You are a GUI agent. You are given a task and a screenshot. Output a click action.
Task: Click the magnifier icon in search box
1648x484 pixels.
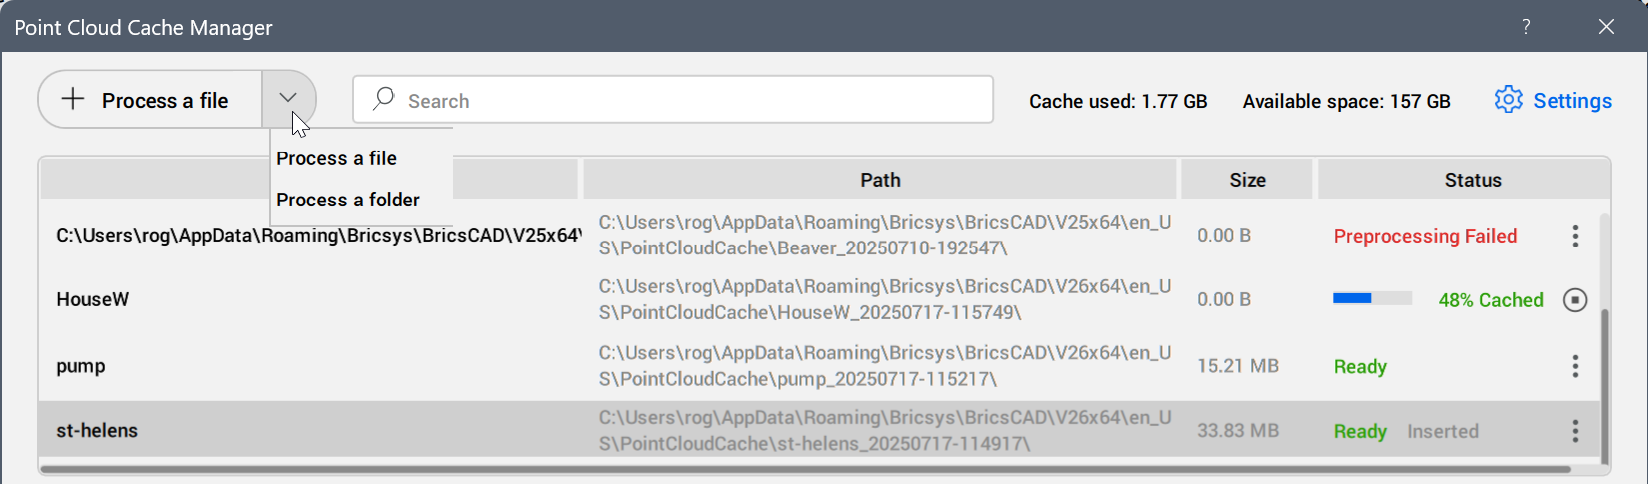[x=383, y=99]
